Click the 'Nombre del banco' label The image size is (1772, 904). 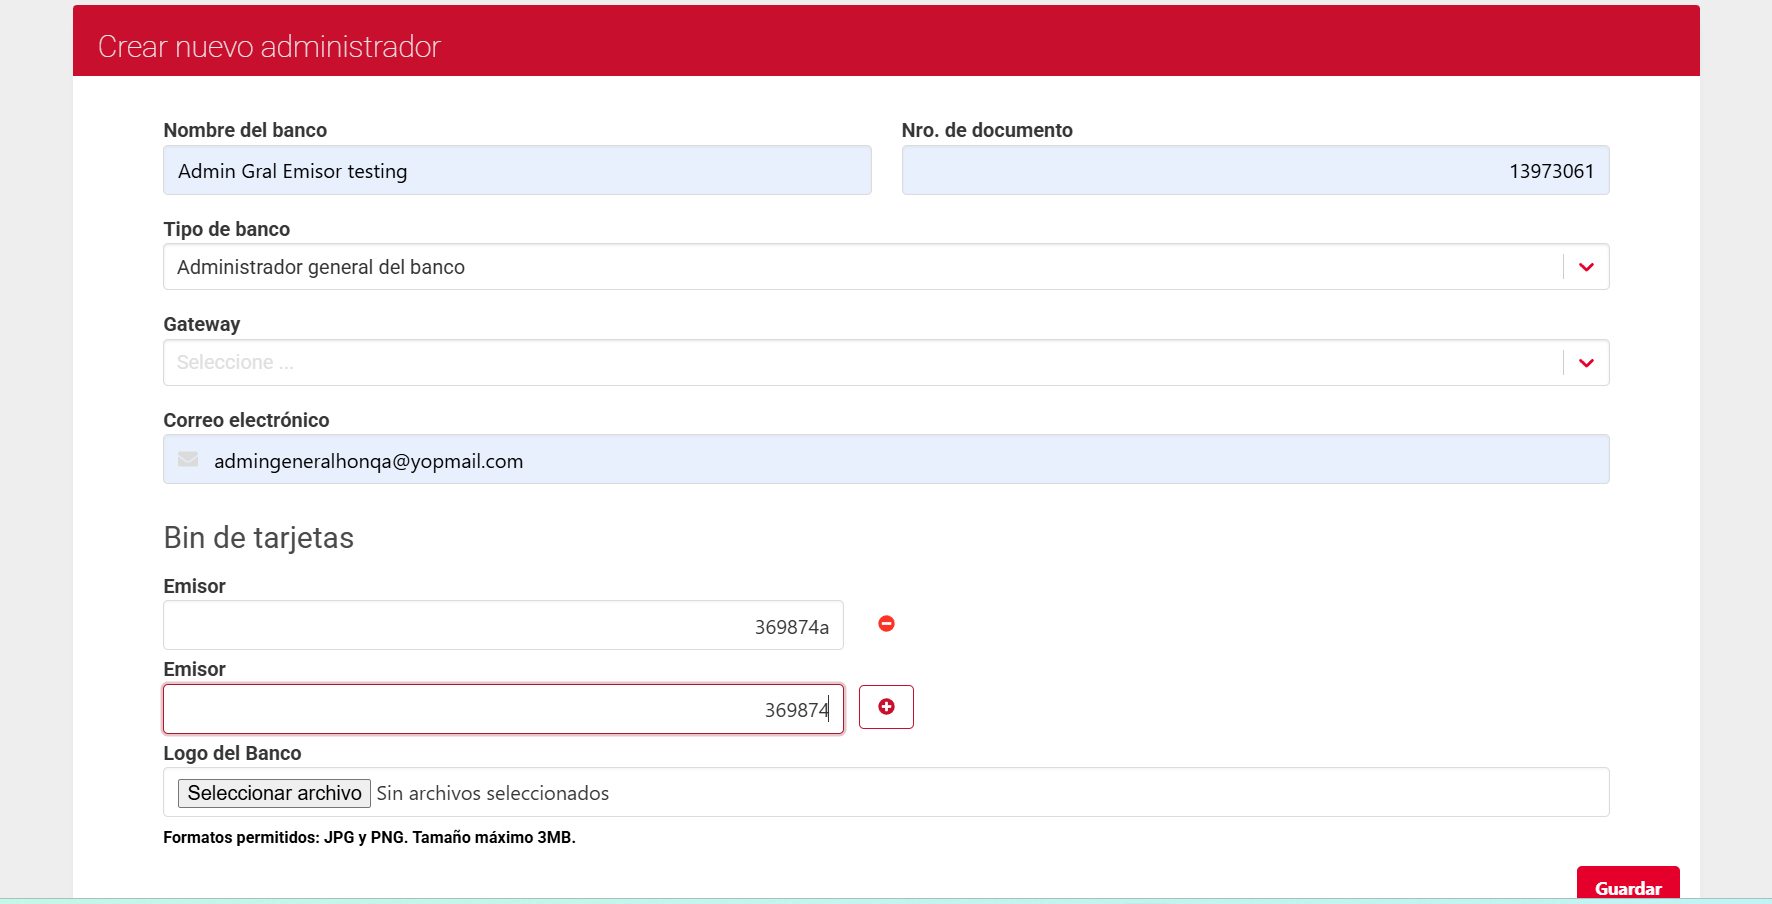tap(245, 130)
